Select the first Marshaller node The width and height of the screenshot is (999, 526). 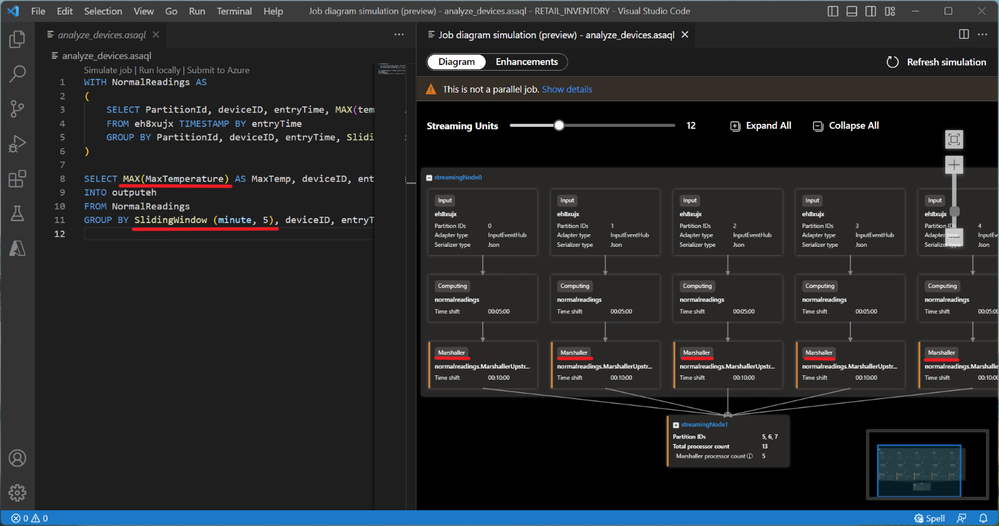483,364
